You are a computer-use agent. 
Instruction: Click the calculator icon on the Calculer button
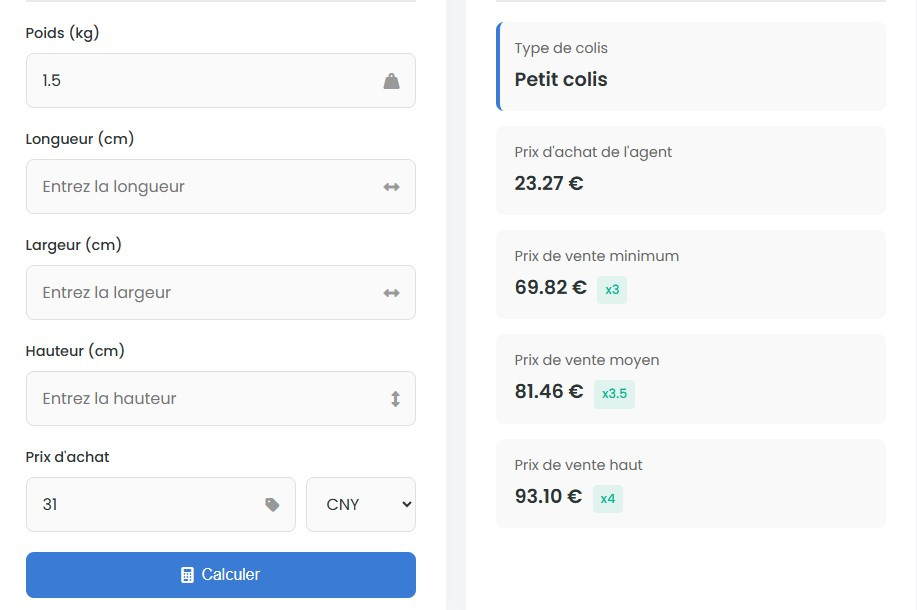pos(187,575)
